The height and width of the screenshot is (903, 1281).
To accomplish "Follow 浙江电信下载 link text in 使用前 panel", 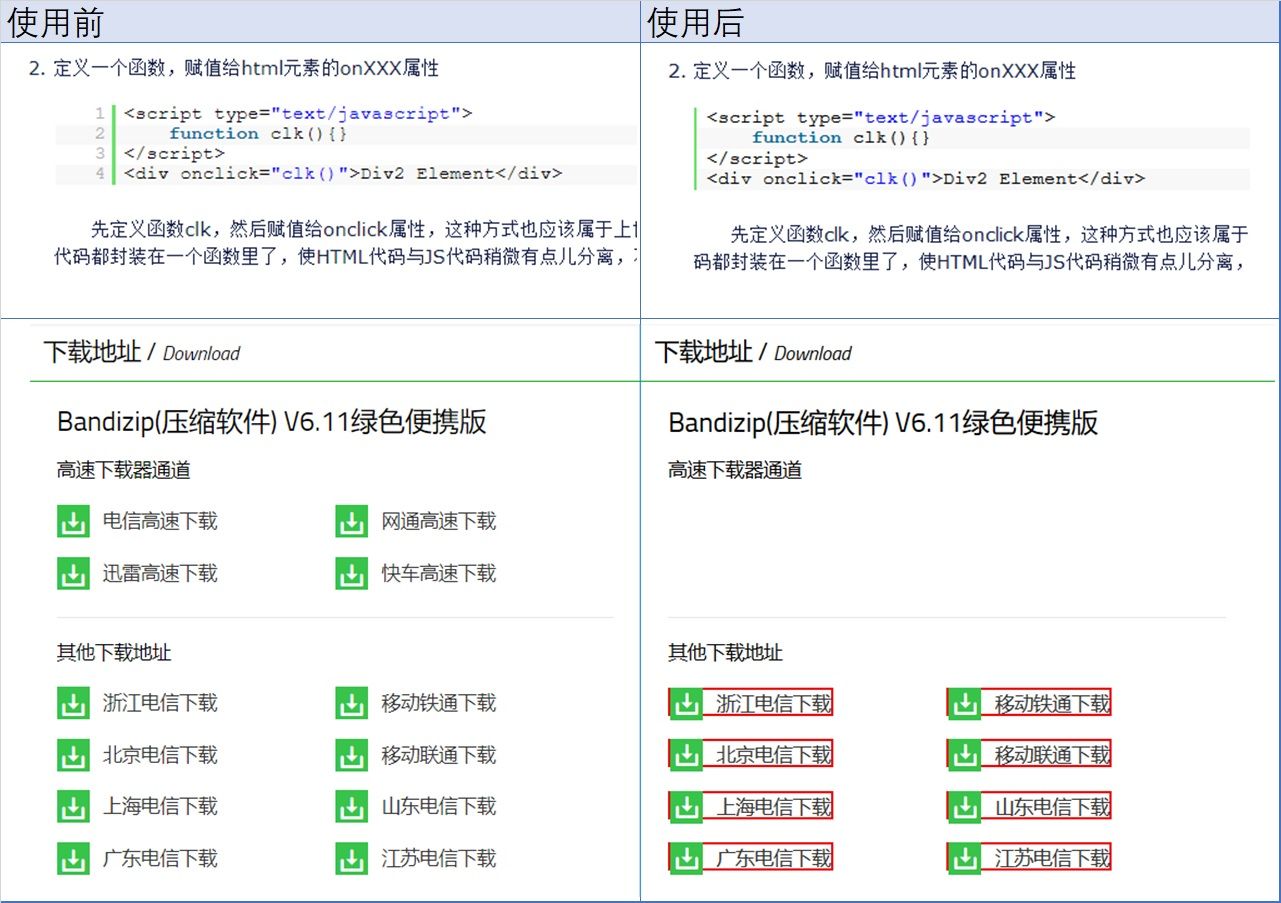I will coord(160,703).
